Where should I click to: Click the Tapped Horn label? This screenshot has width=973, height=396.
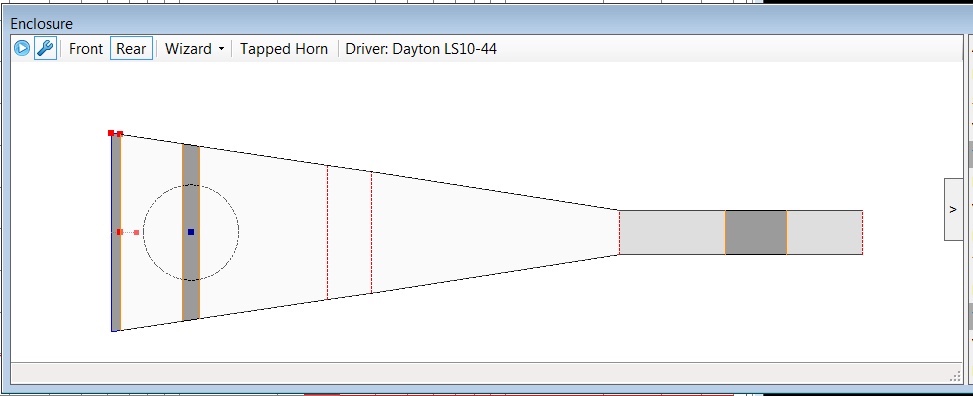coord(284,48)
